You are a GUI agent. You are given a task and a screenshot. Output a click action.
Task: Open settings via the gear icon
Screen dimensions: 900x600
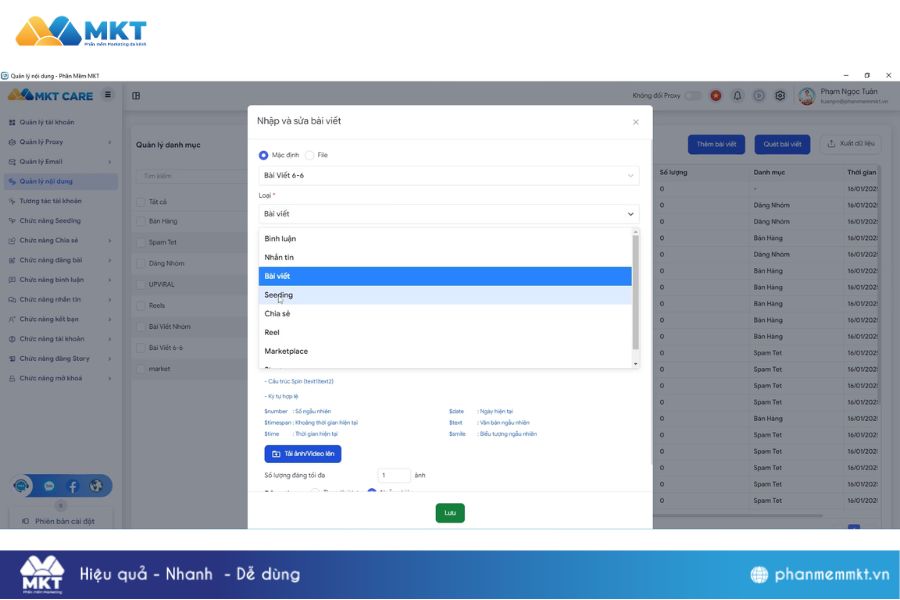click(x=780, y=96)
